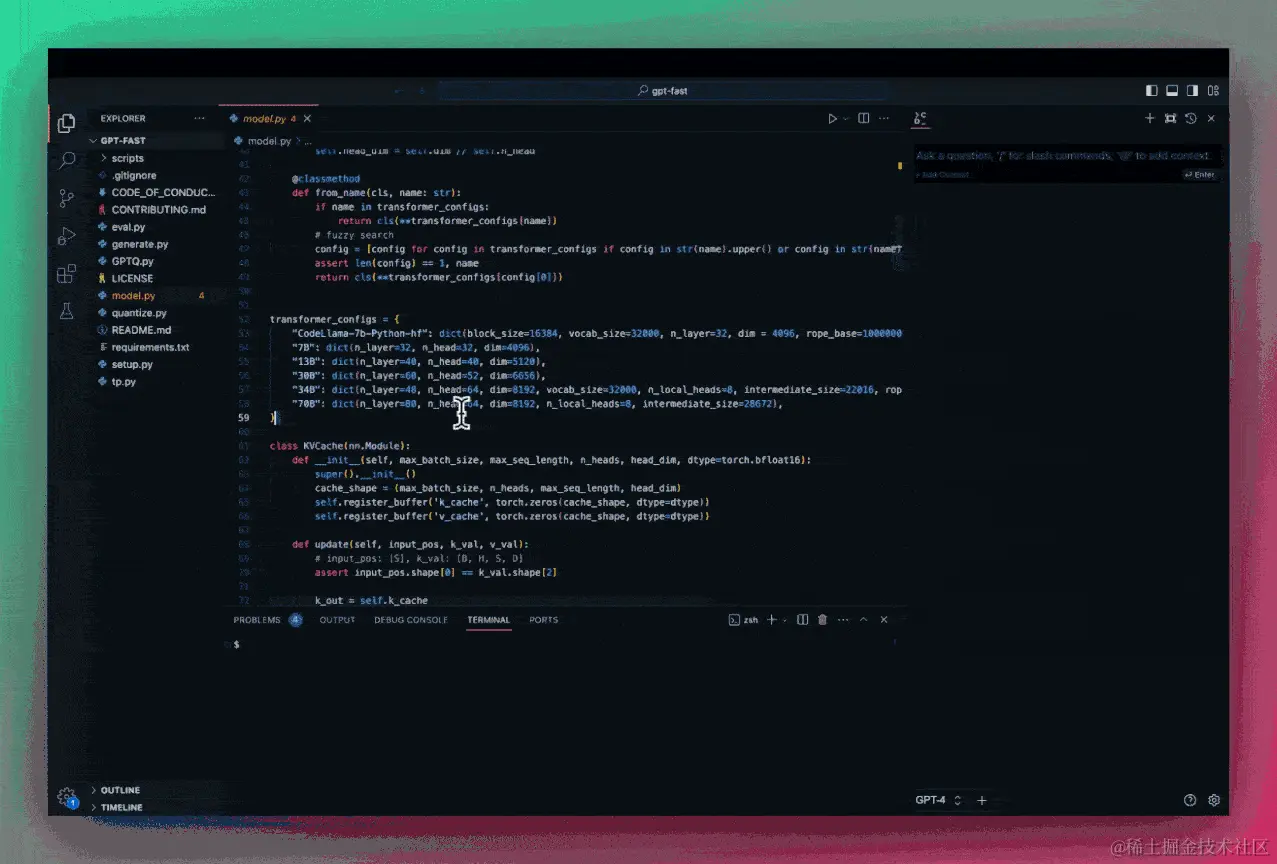Viewport: 1277px width, 864px height.
Task: Open the GPT-4 model selector
Action: tap(938, 800)
